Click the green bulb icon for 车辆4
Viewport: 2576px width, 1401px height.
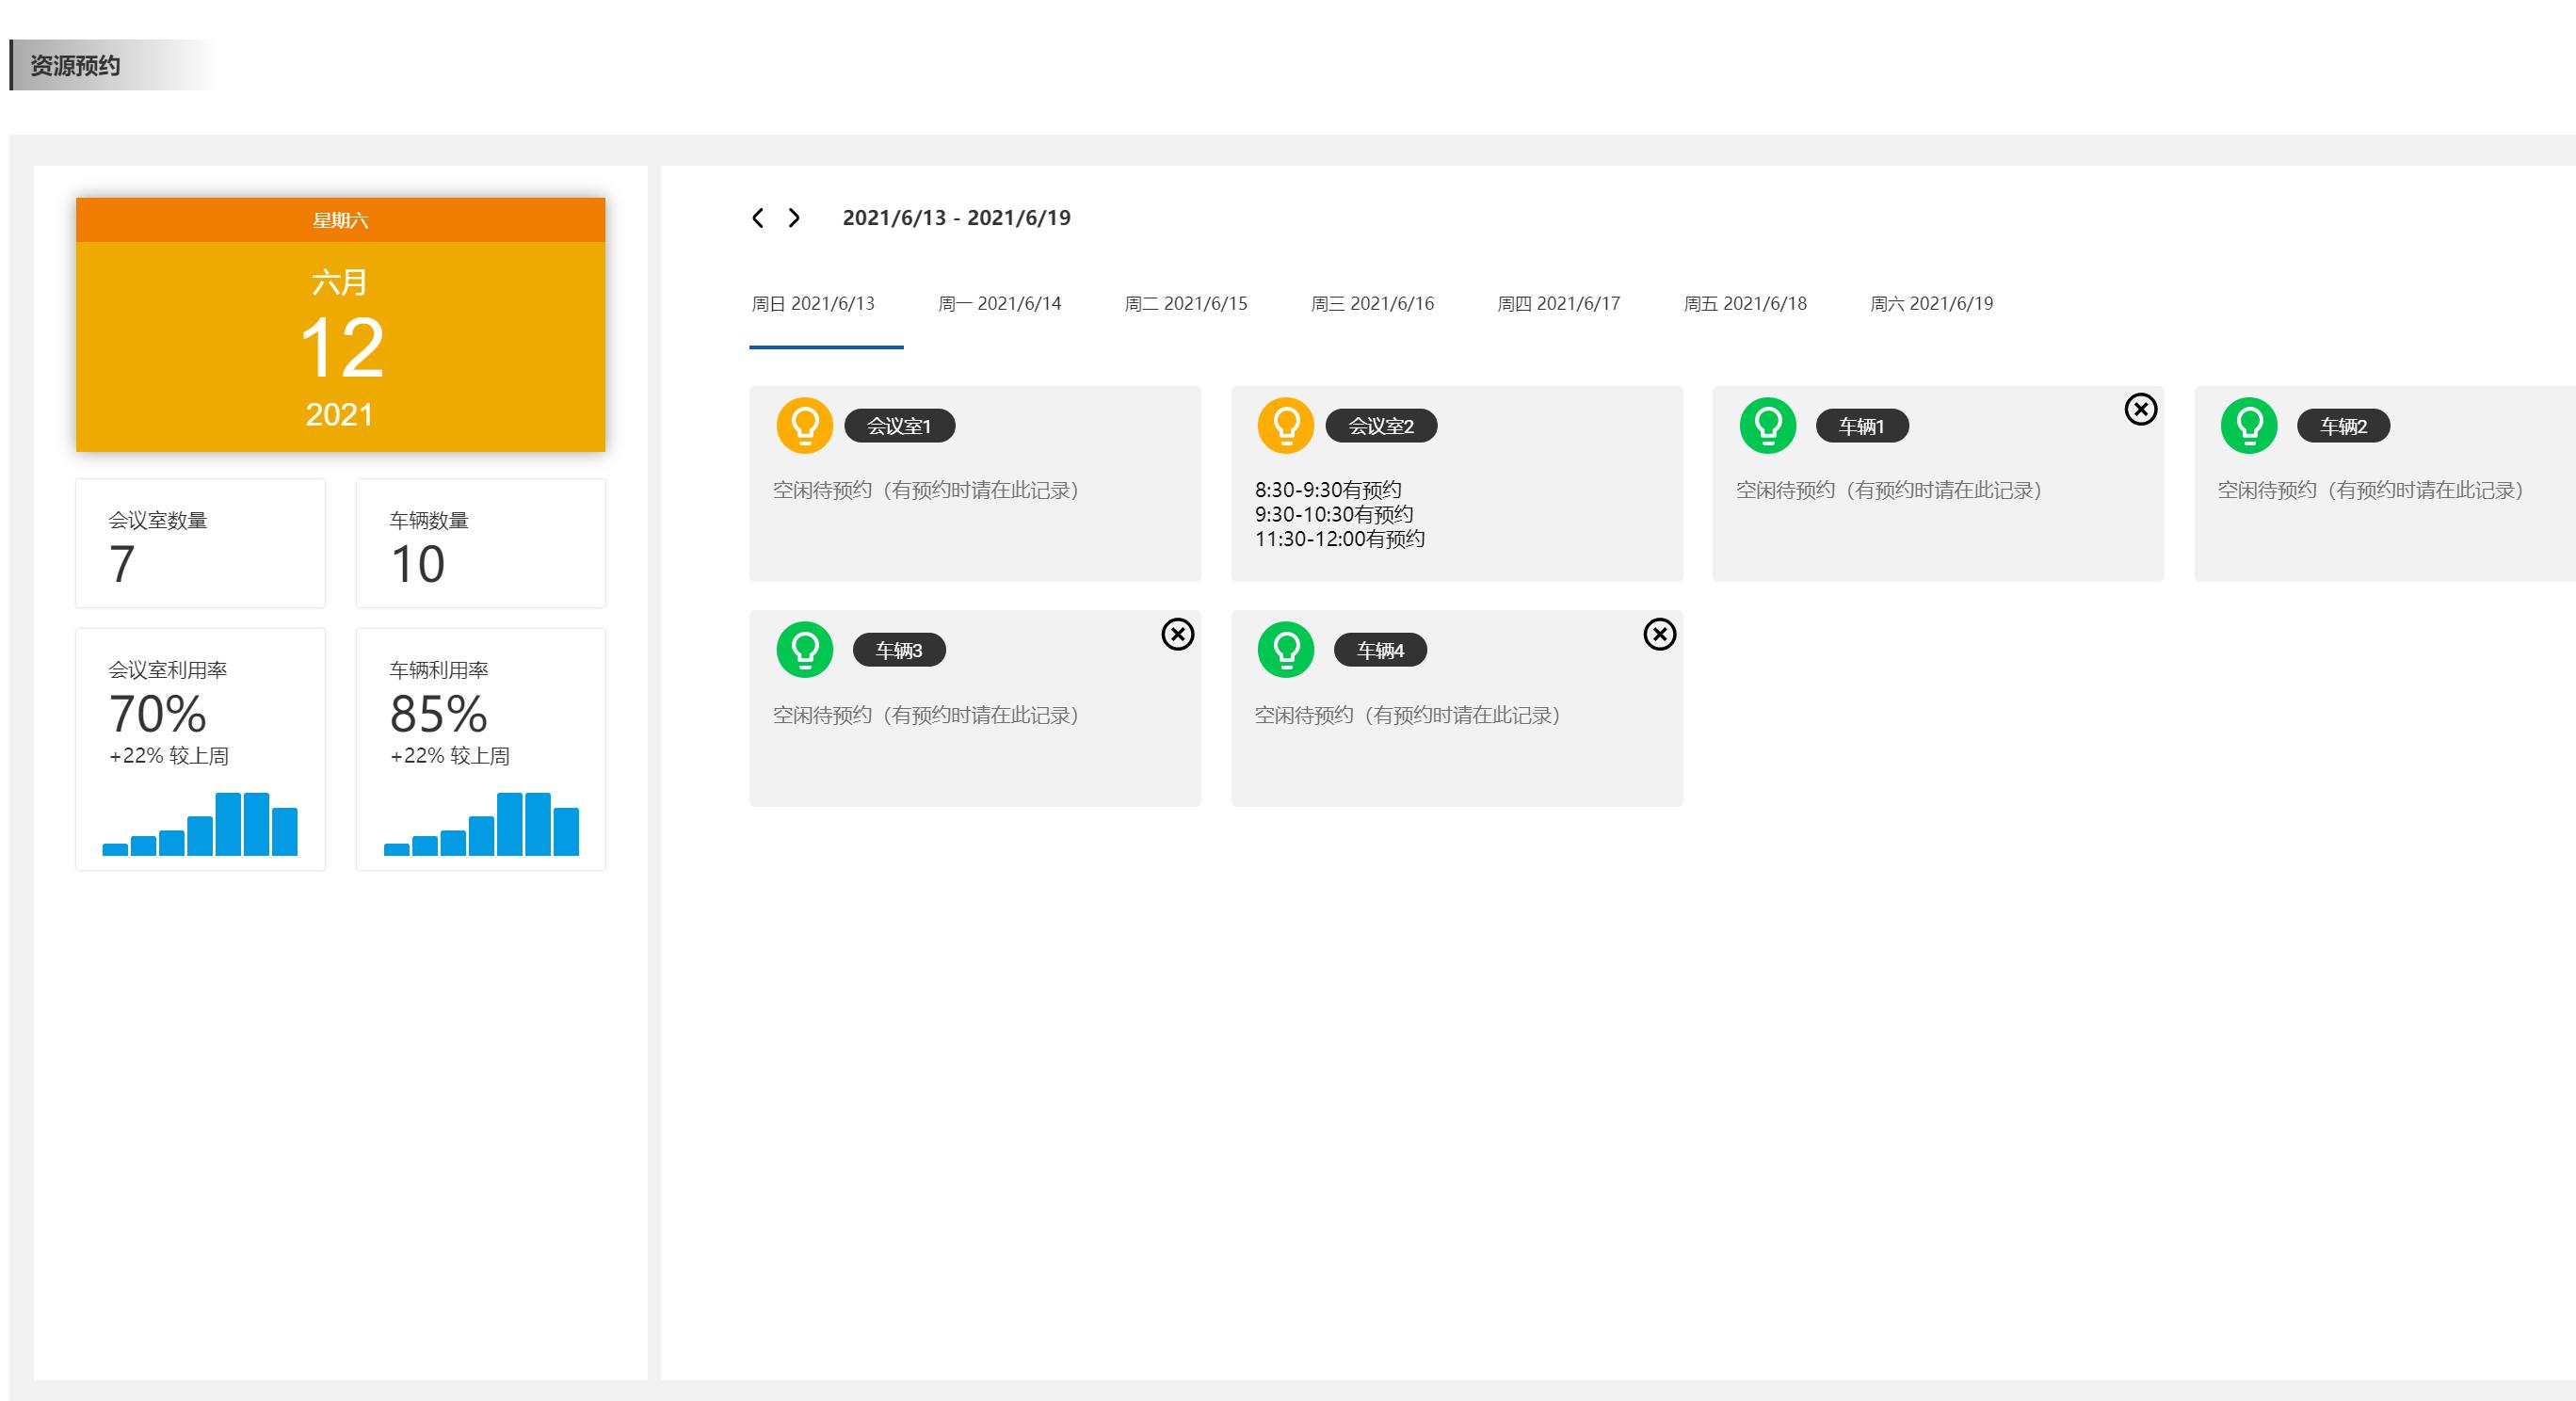pos(1286,650)
